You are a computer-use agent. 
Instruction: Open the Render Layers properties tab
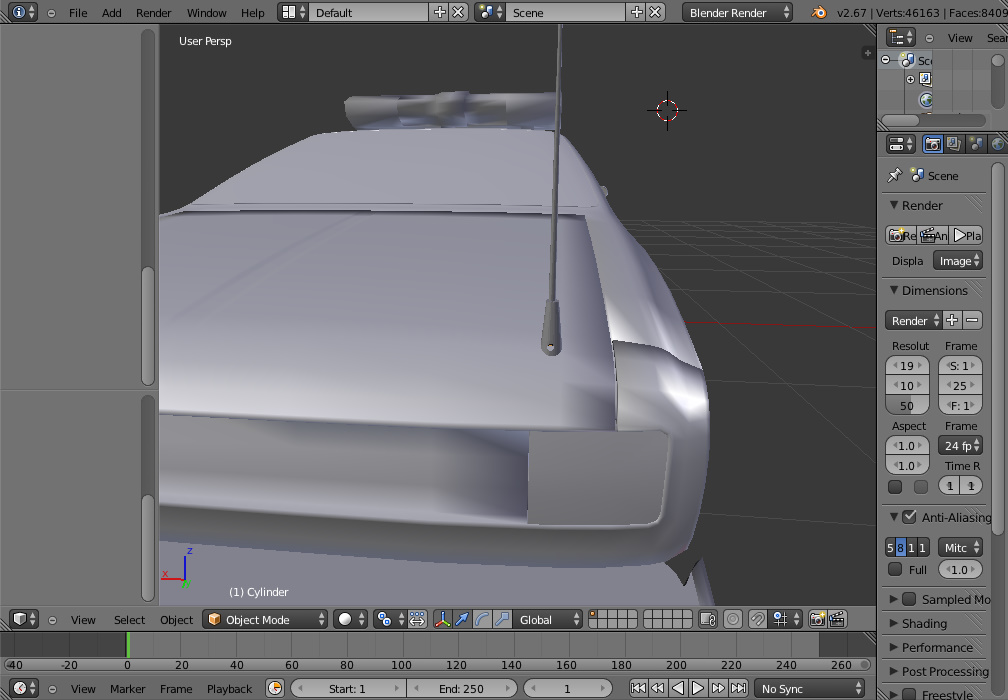click(x=954, y=144)
